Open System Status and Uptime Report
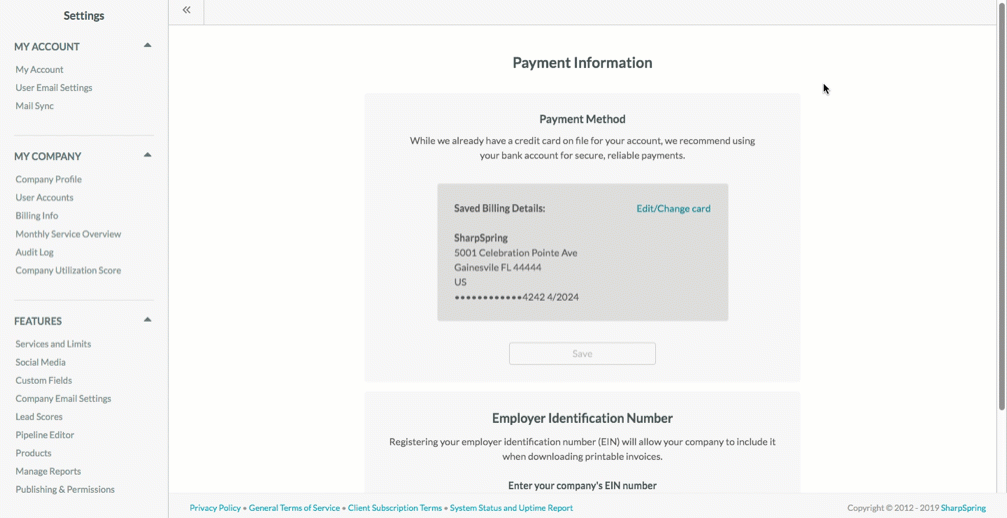Viewport: 1007px width, 518px height. click(x=511, y=508)
